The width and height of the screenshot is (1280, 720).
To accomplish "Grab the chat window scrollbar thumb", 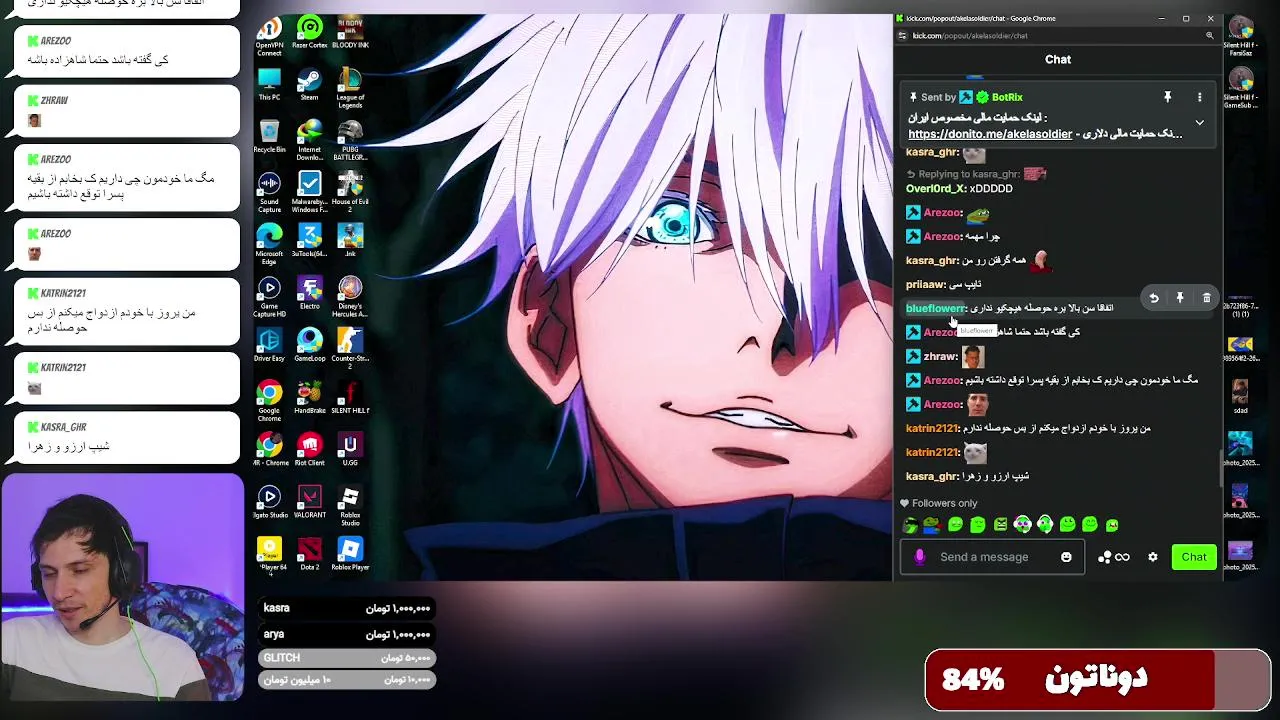I will 1219,470.
